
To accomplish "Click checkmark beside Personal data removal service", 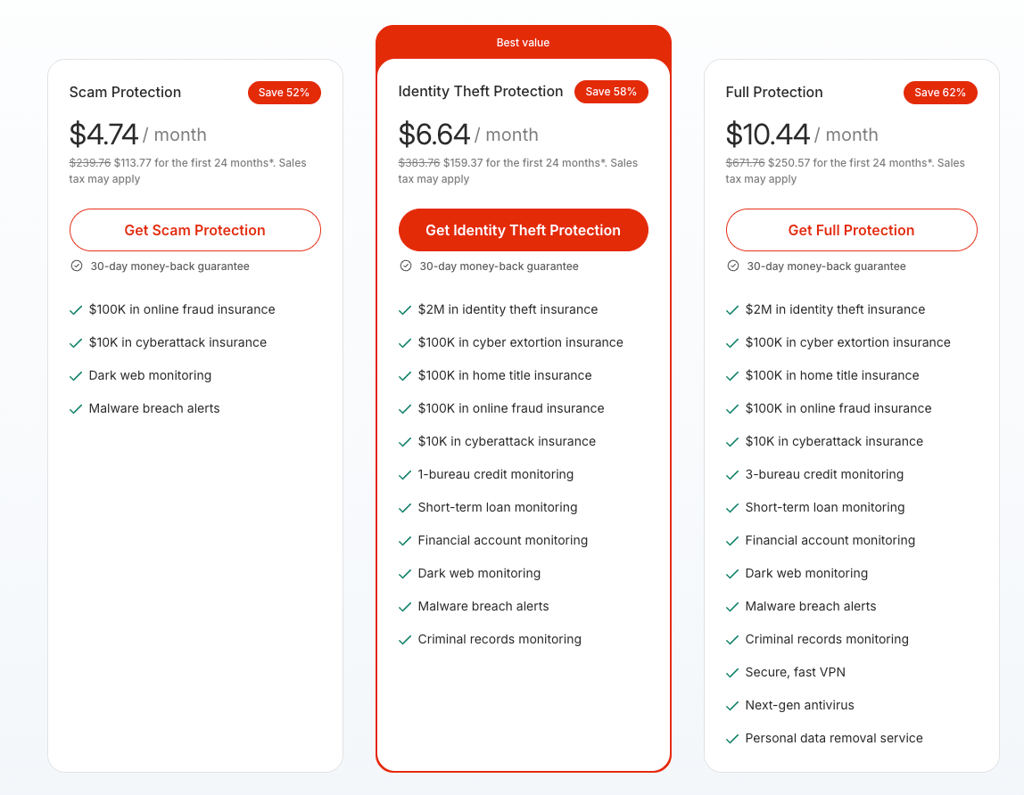I will tap(732, 739).
